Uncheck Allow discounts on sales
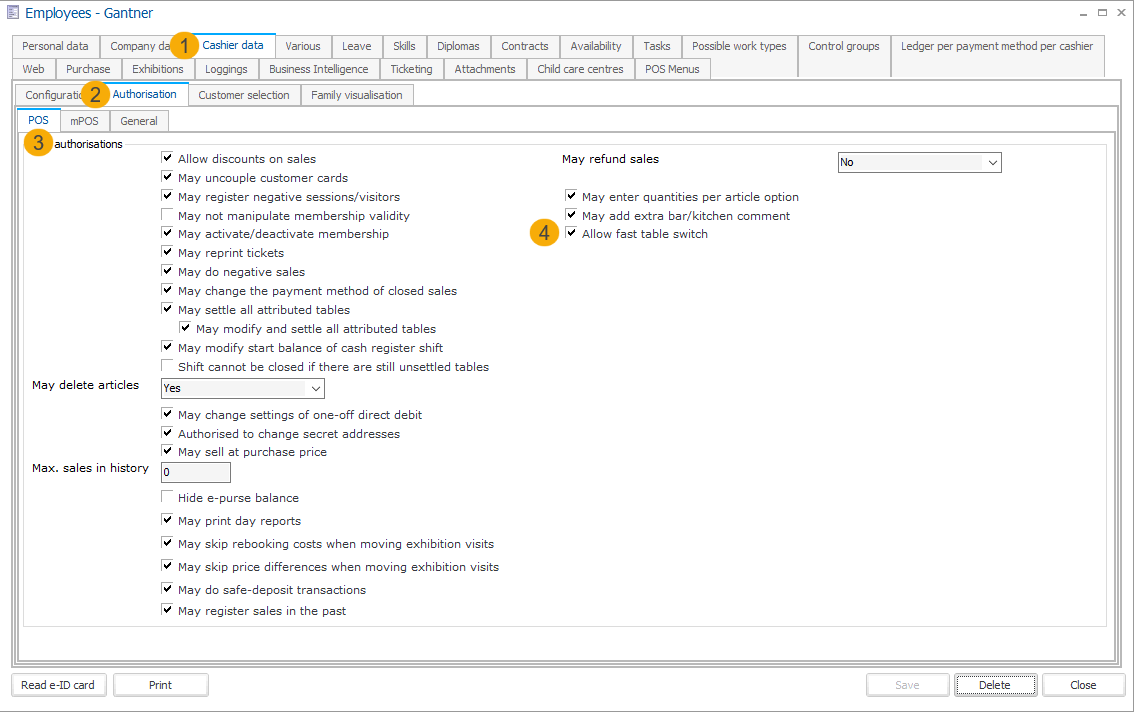 (168, 159)
